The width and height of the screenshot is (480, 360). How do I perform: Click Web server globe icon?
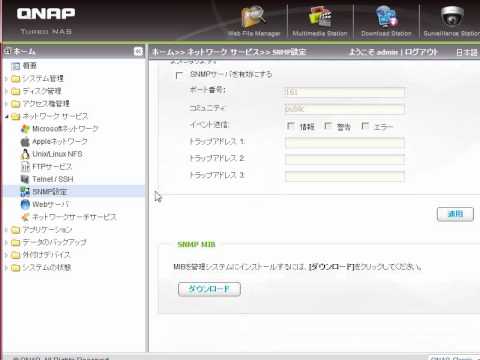[25, 204]
